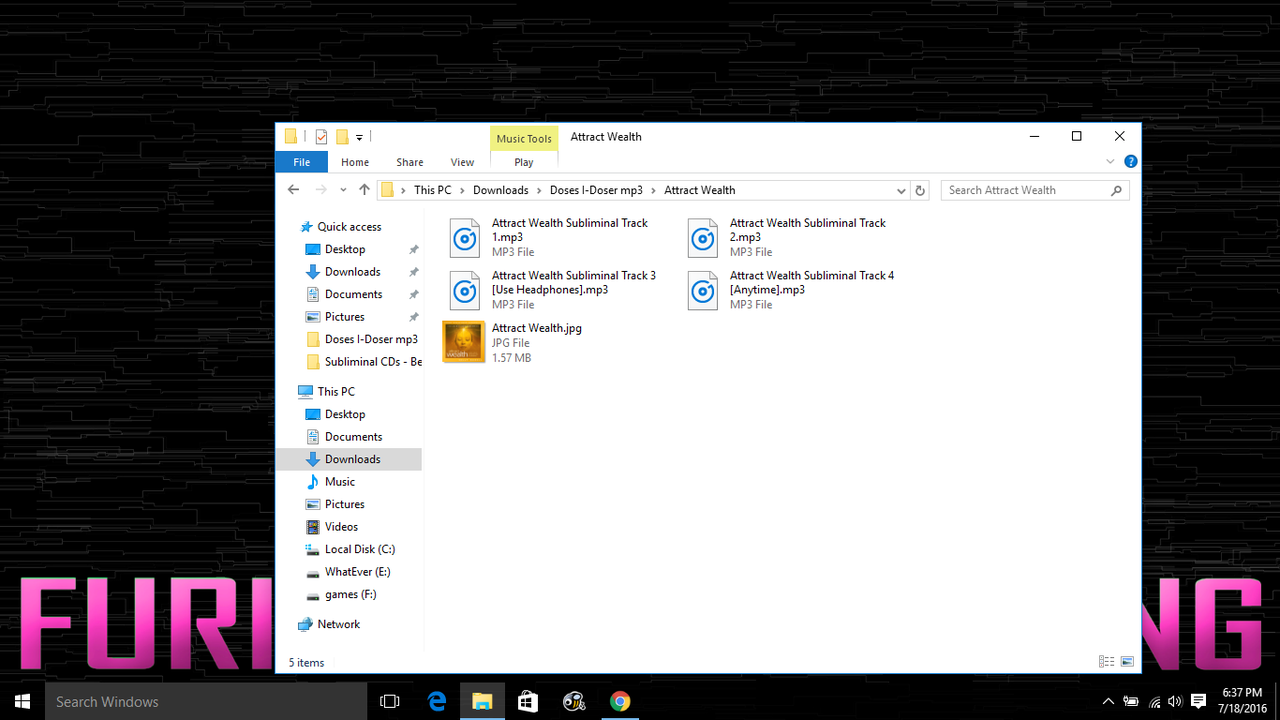Open Desktop under This PC
1280x720 pixels.
[345, 414]
